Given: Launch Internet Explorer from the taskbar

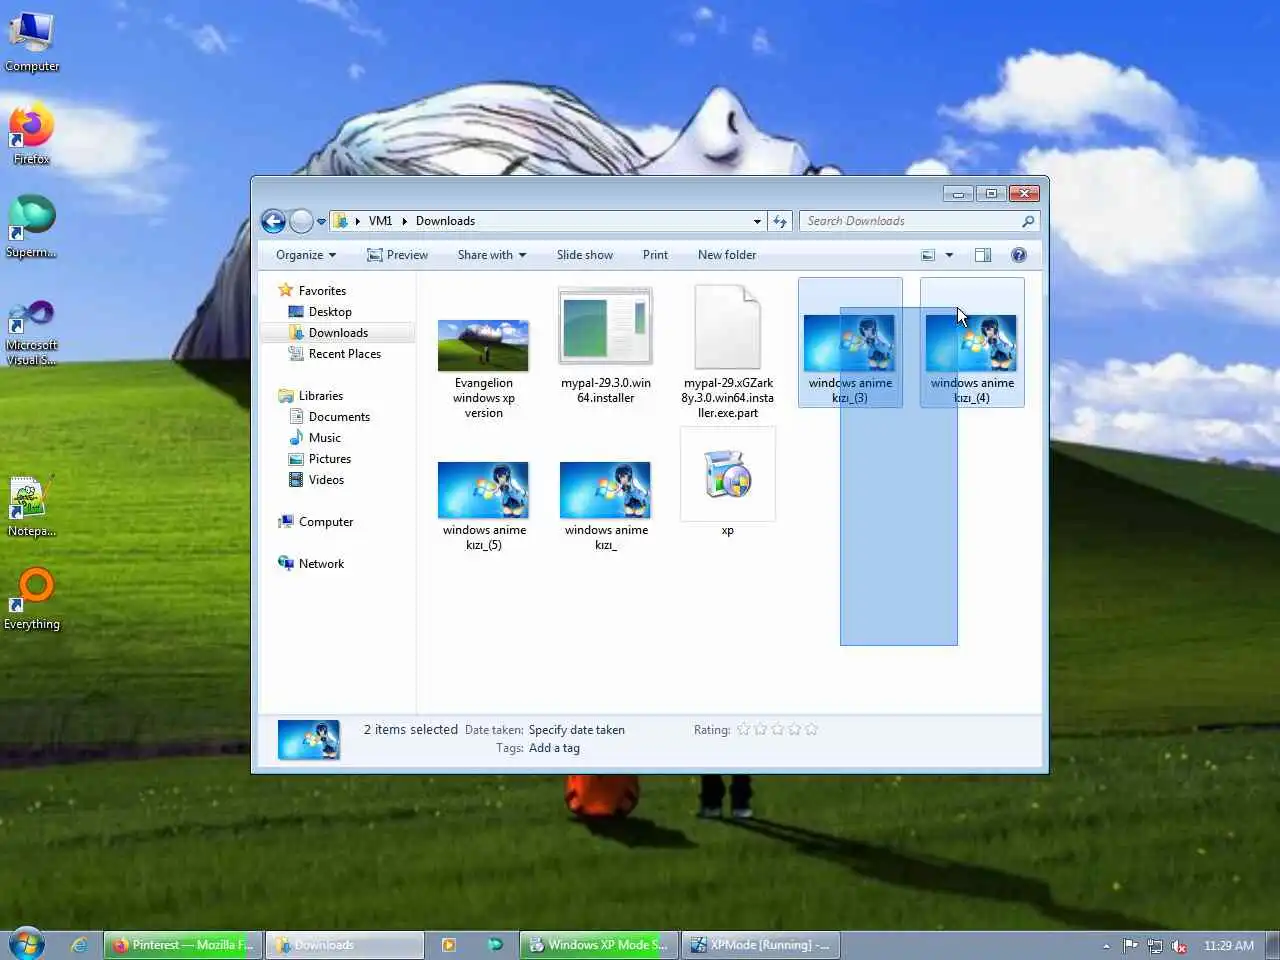Looking at the screenshot, I should (x=79, y=945).
